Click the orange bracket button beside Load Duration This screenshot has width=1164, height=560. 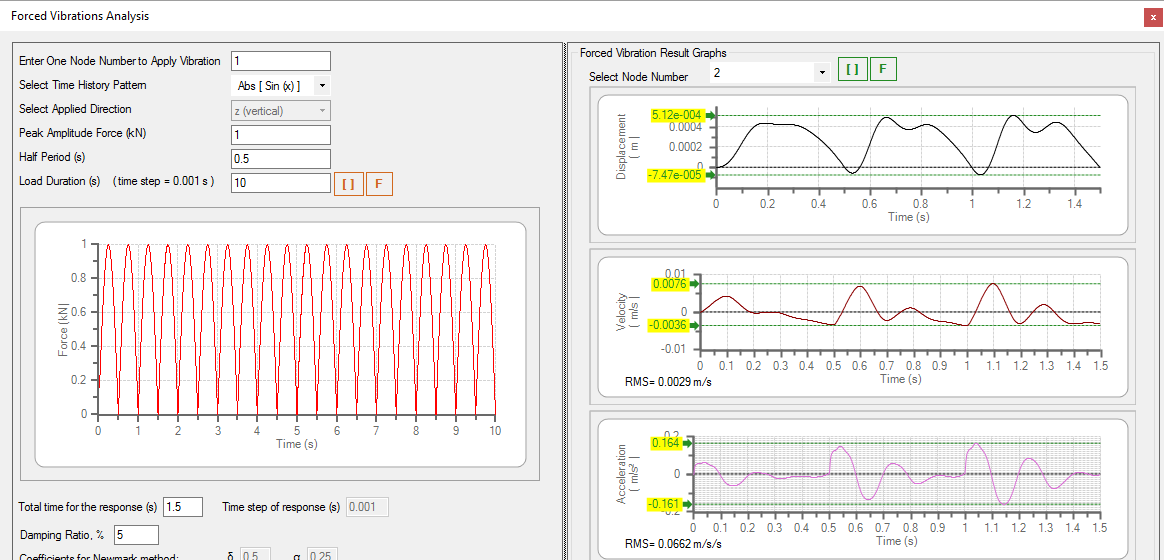348,184
